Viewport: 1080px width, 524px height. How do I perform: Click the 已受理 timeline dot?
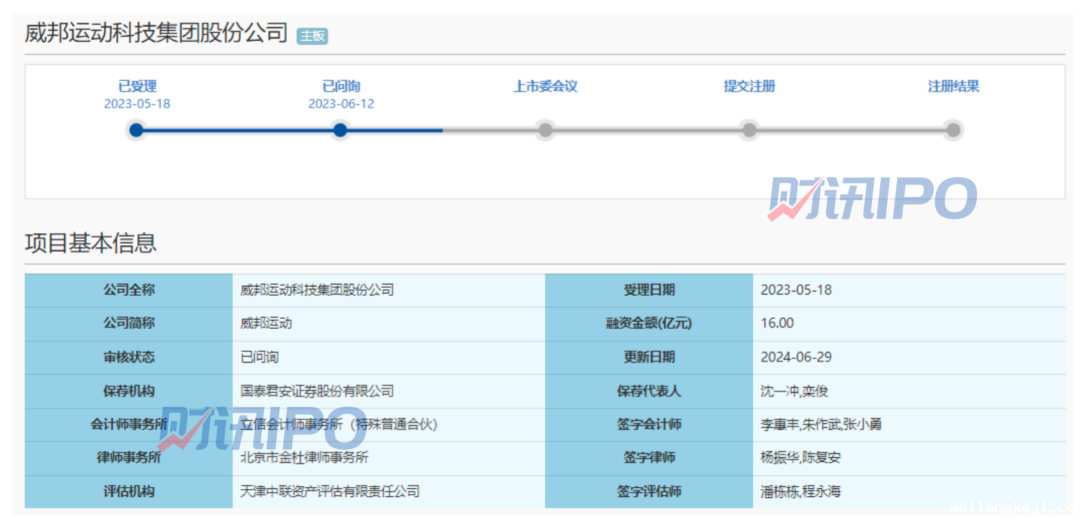(x=136, y=130)
